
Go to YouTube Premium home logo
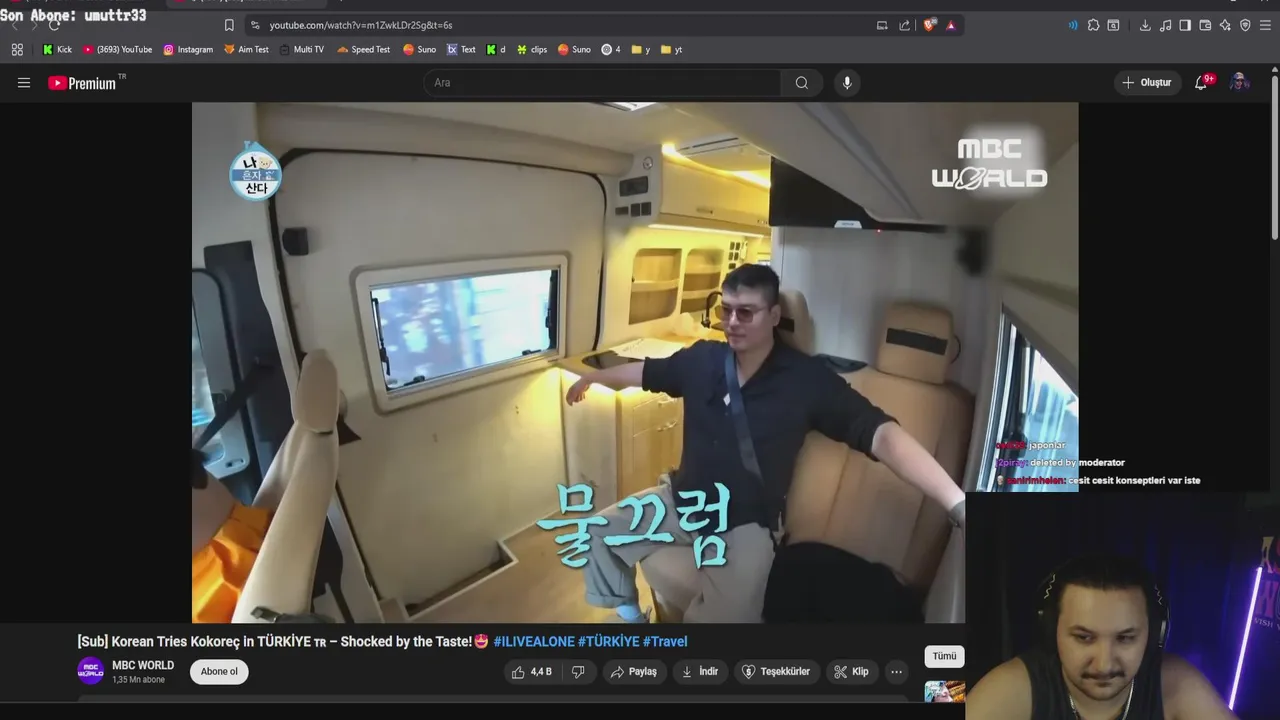[x=83, y=83]
